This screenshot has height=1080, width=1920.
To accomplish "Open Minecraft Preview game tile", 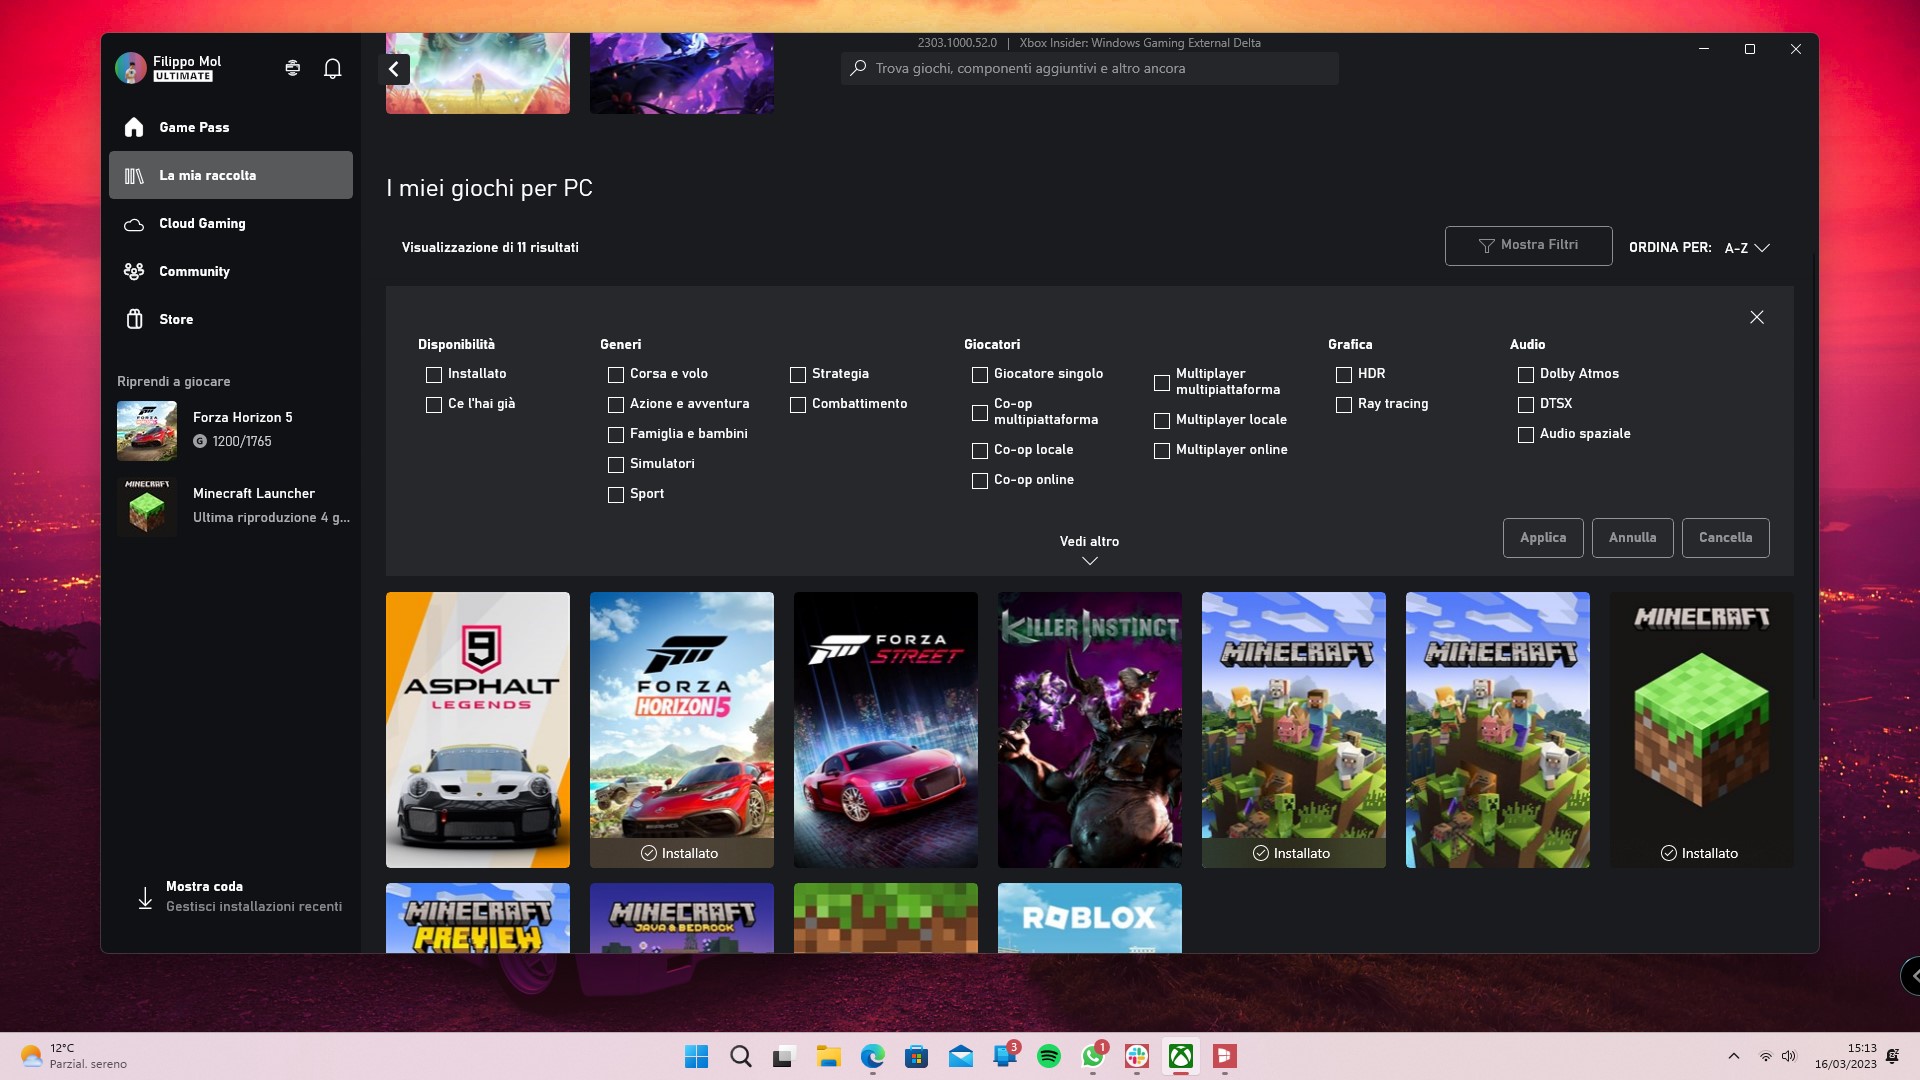I will (x=478, y=917).
